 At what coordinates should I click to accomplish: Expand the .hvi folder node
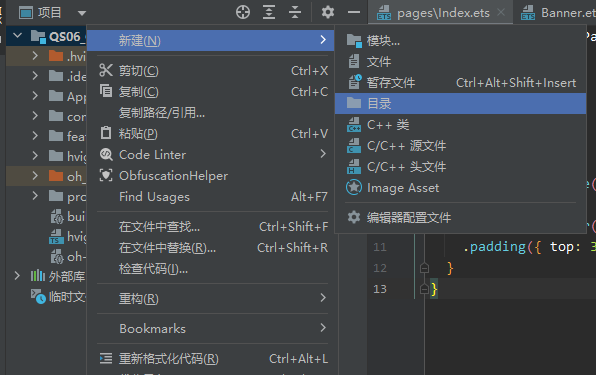[x=35, y=56]
